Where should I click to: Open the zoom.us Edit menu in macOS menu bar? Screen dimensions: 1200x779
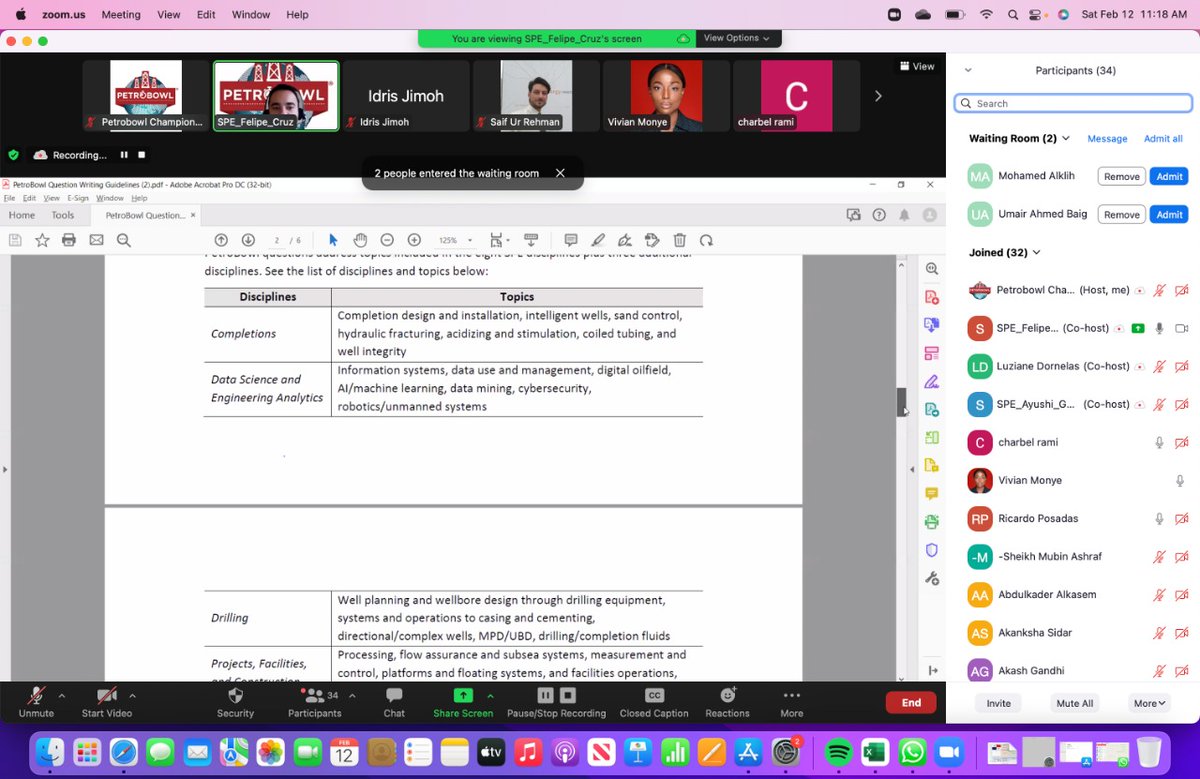[206, 15]
